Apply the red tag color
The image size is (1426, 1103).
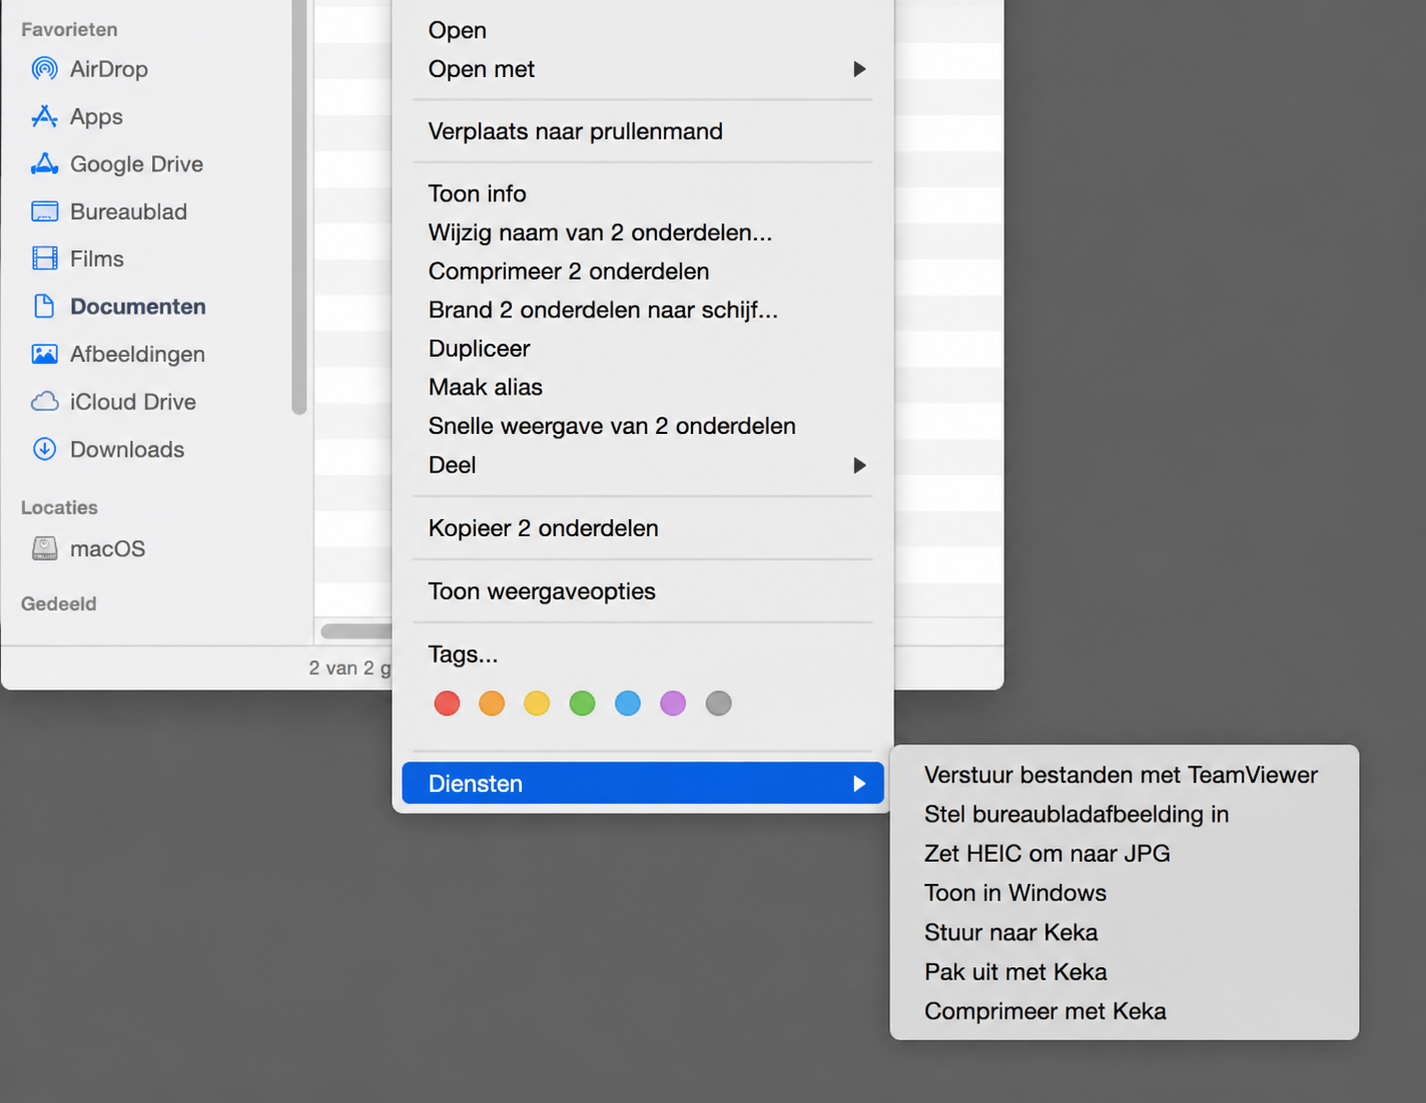(447, 703)
